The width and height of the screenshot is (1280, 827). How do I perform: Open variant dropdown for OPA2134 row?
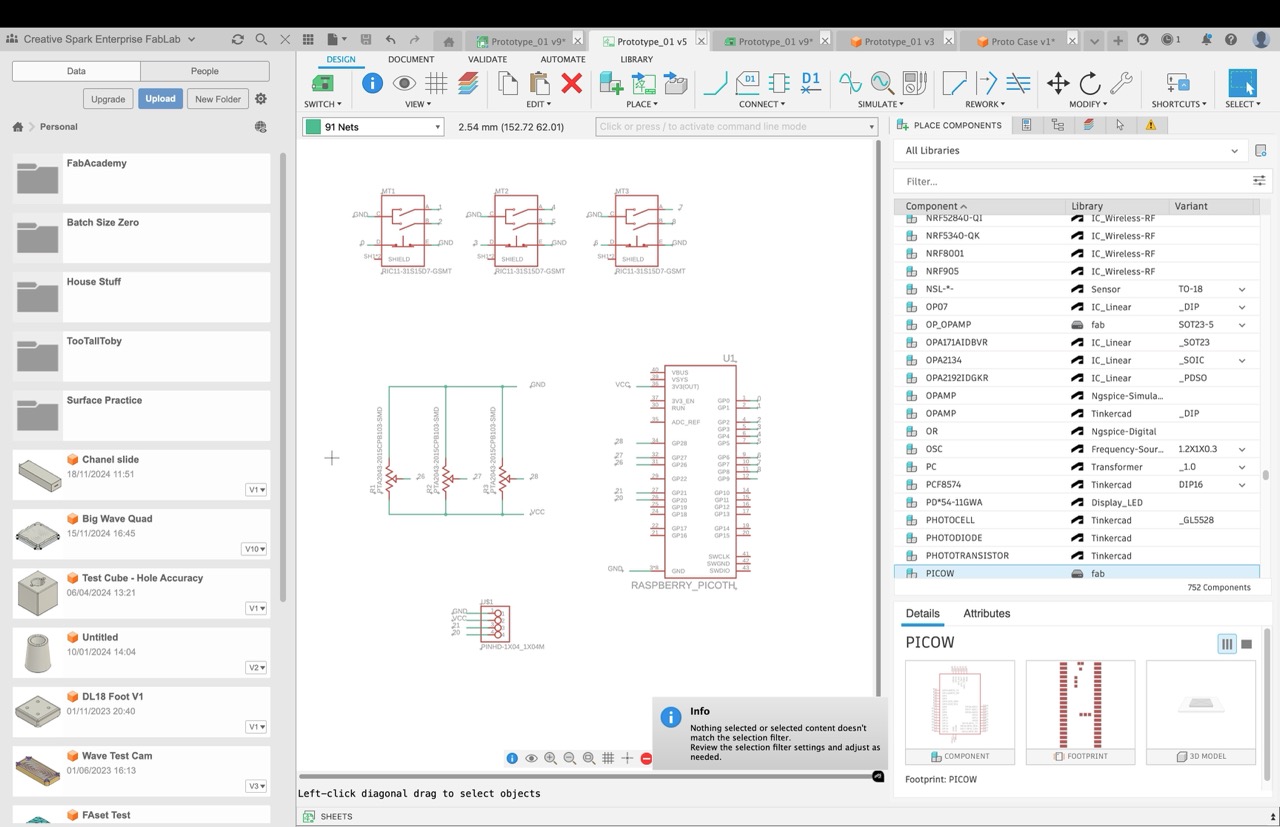pyautogui.click(x=1242, y=360)
